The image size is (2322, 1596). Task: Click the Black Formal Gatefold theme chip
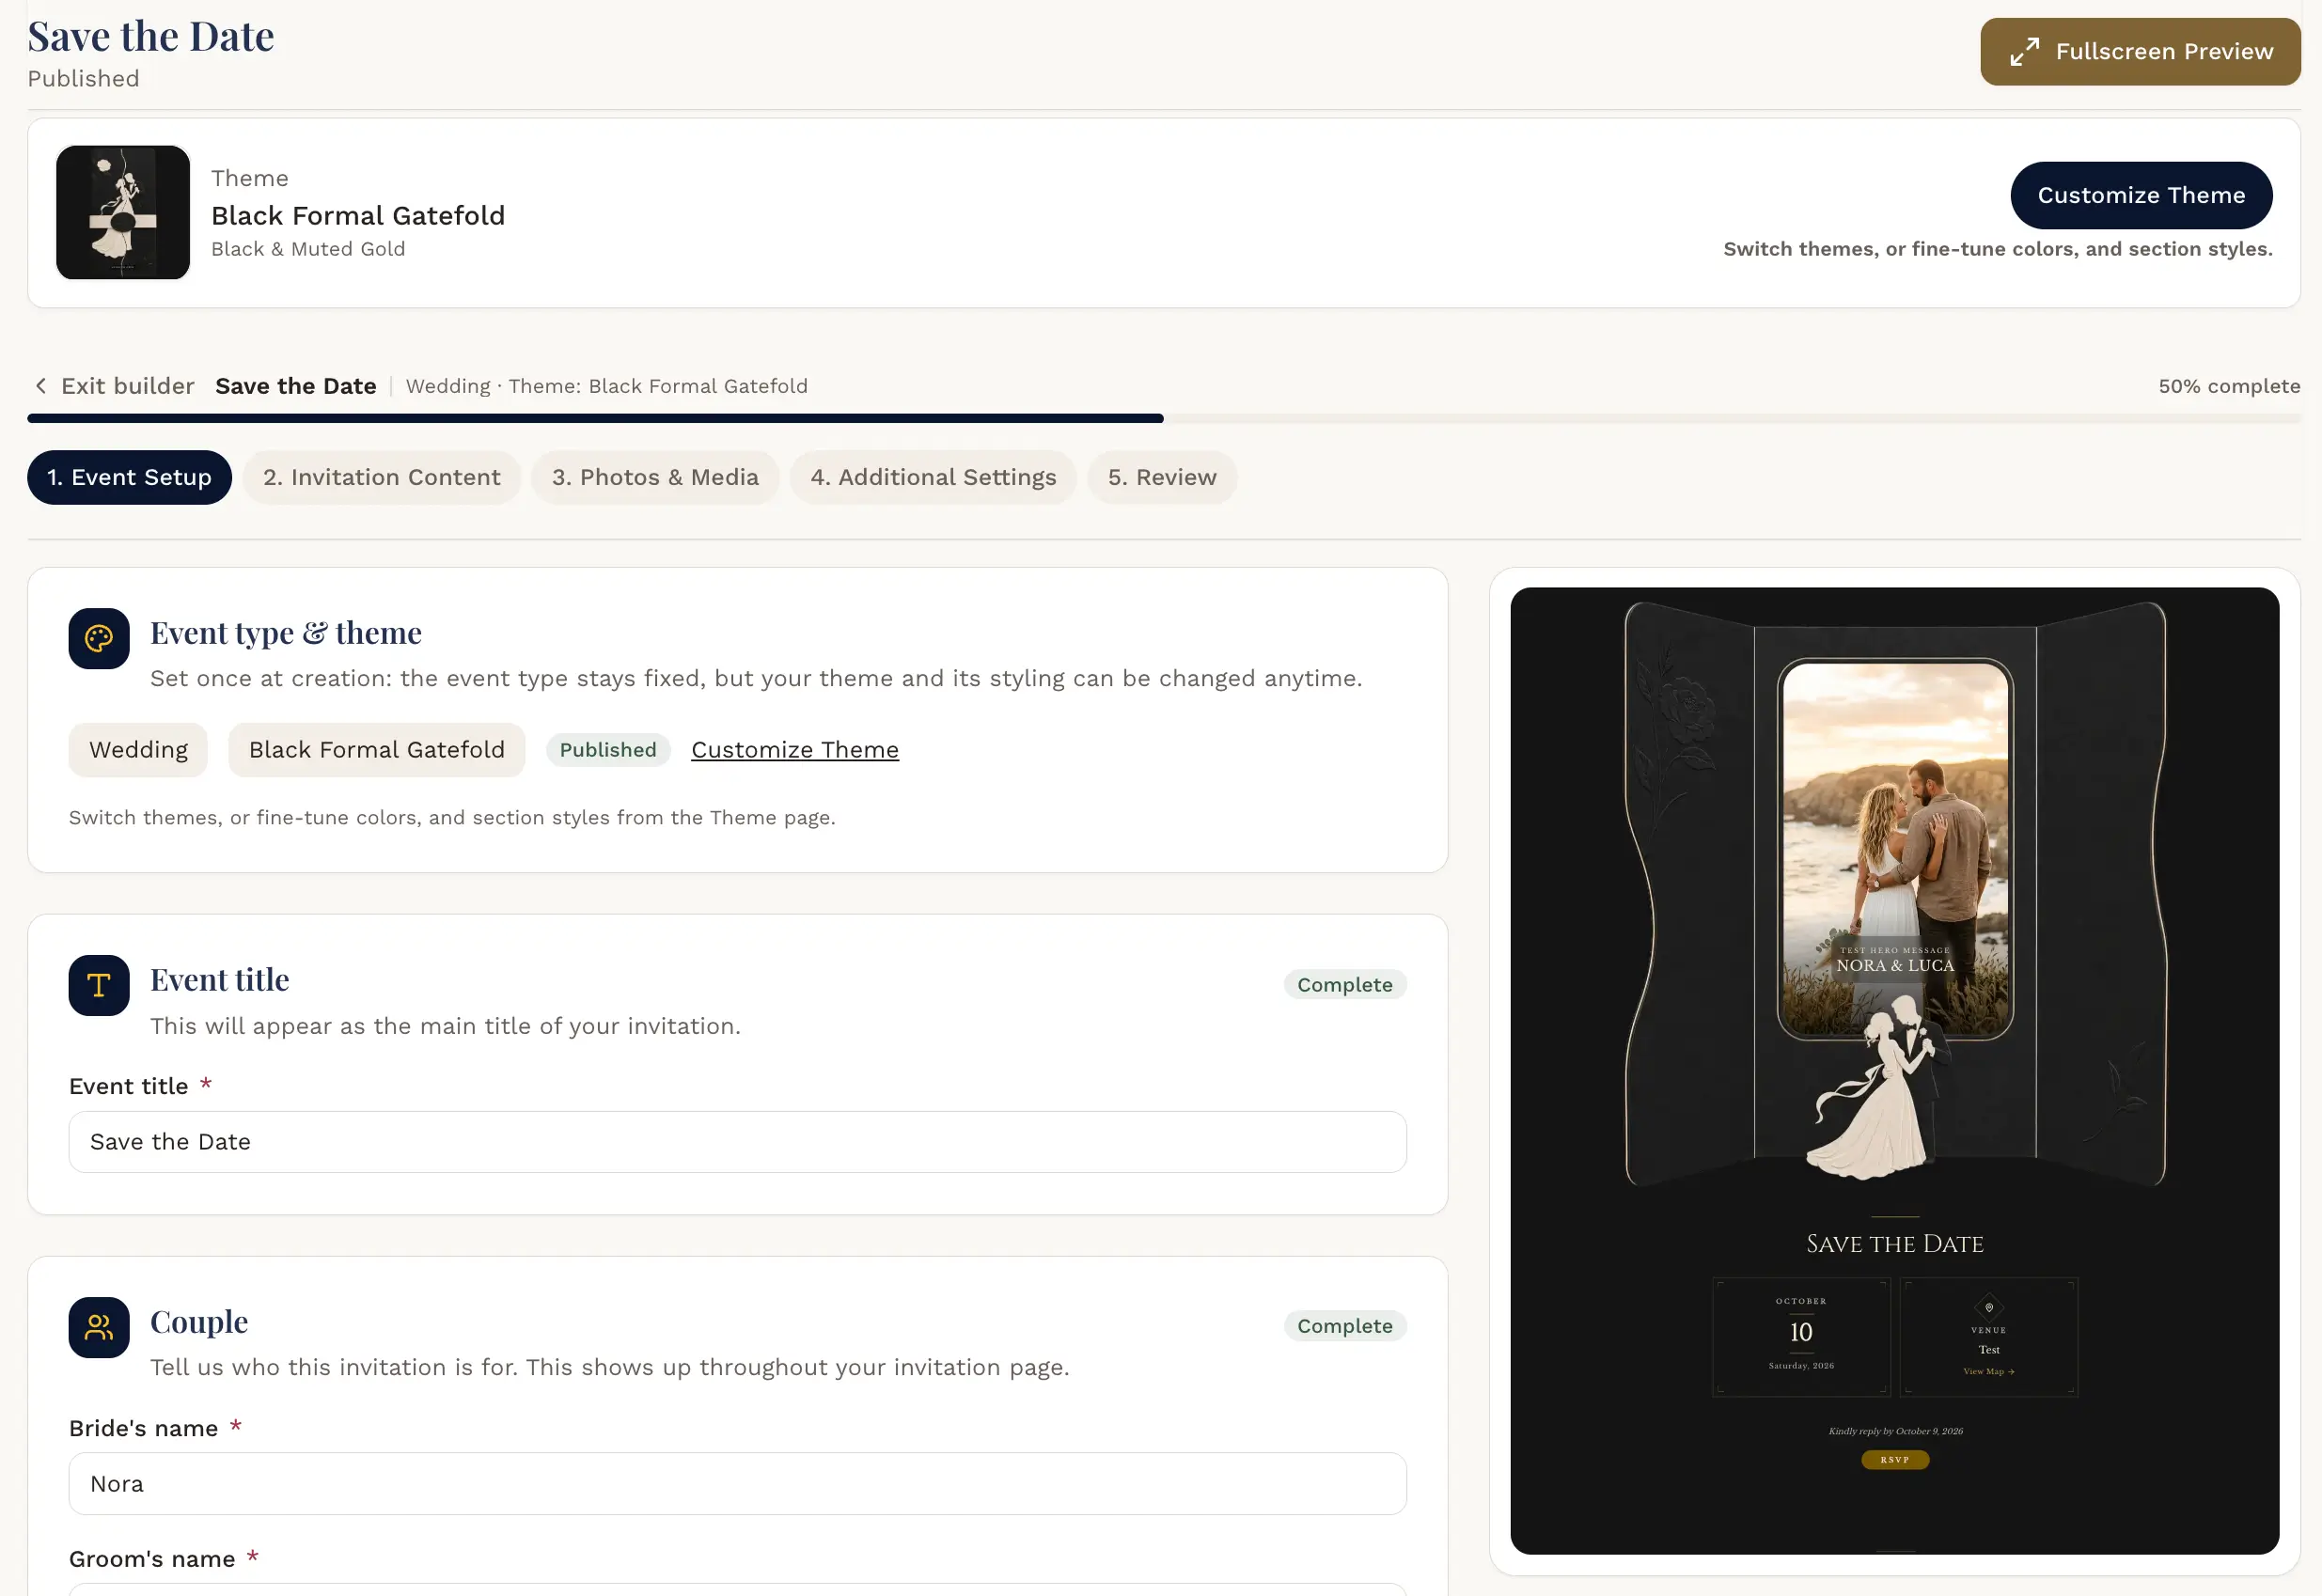click(x=377, y=750)
